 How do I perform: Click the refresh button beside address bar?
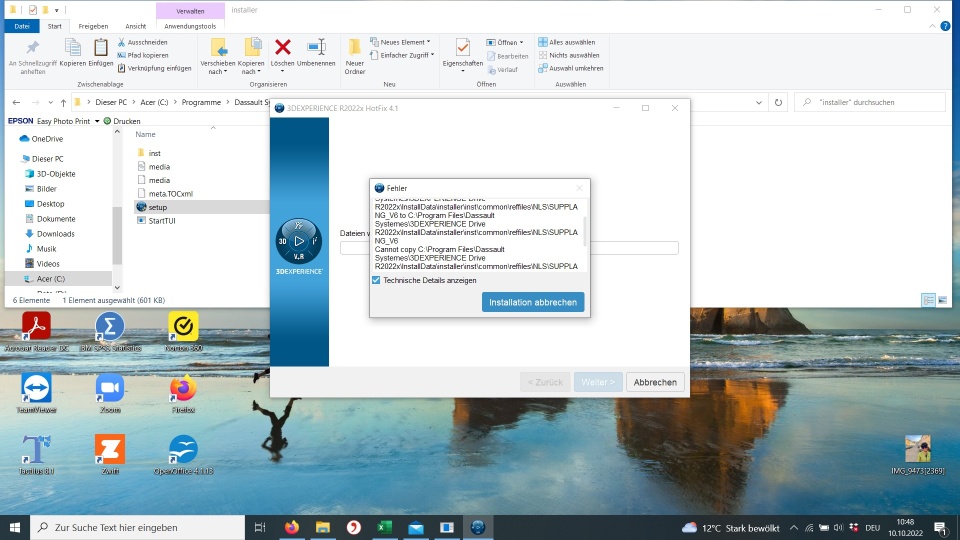click(x=778, y=102)
